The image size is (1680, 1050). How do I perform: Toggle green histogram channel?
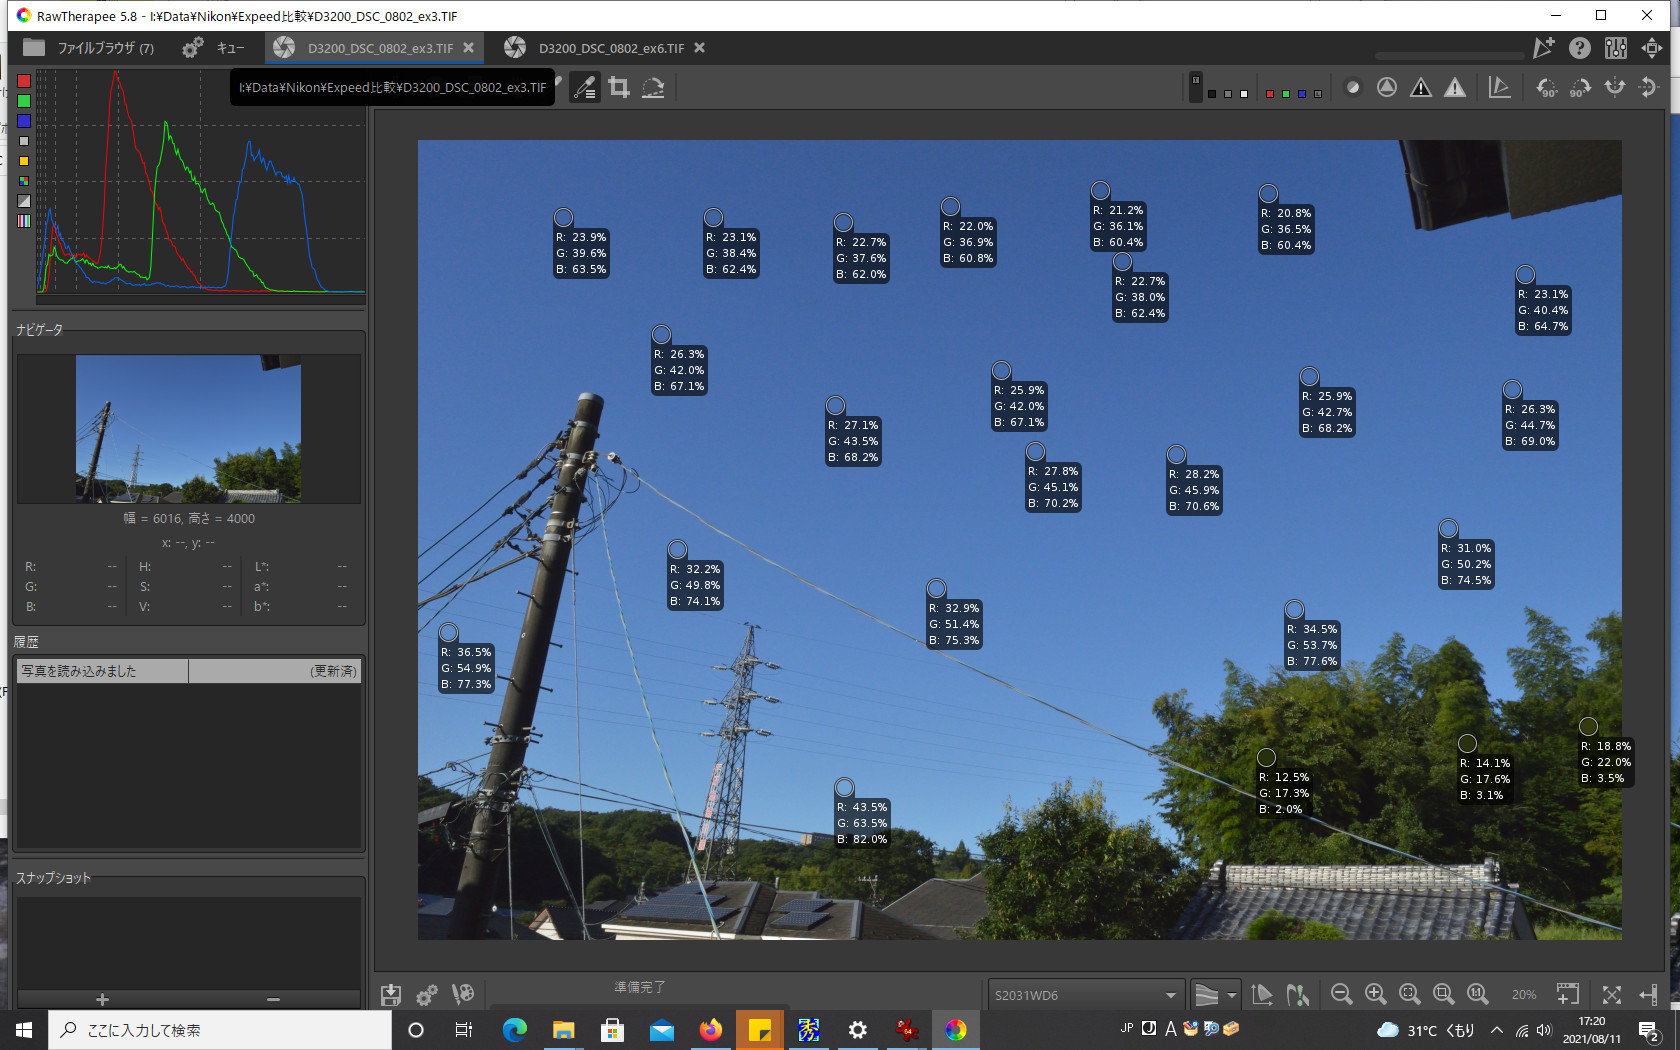(x=24, y=101)
